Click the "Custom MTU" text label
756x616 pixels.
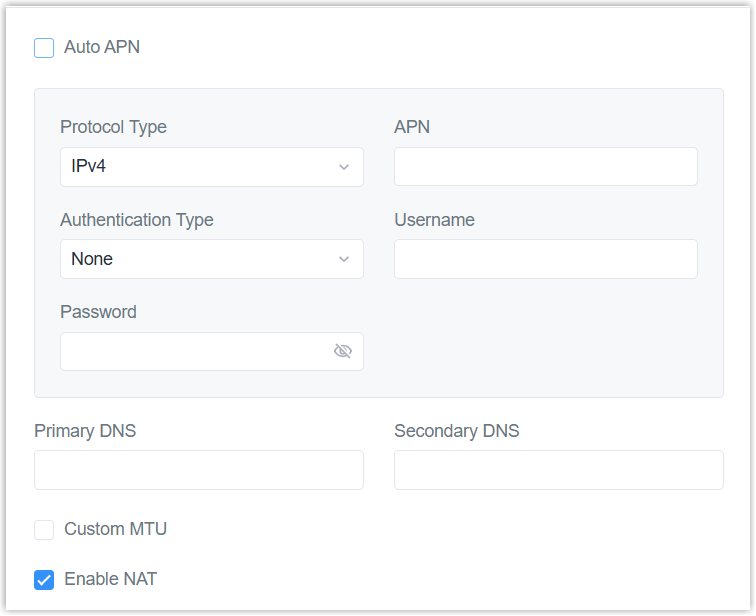pyautogui.click(x=115, y=529)
